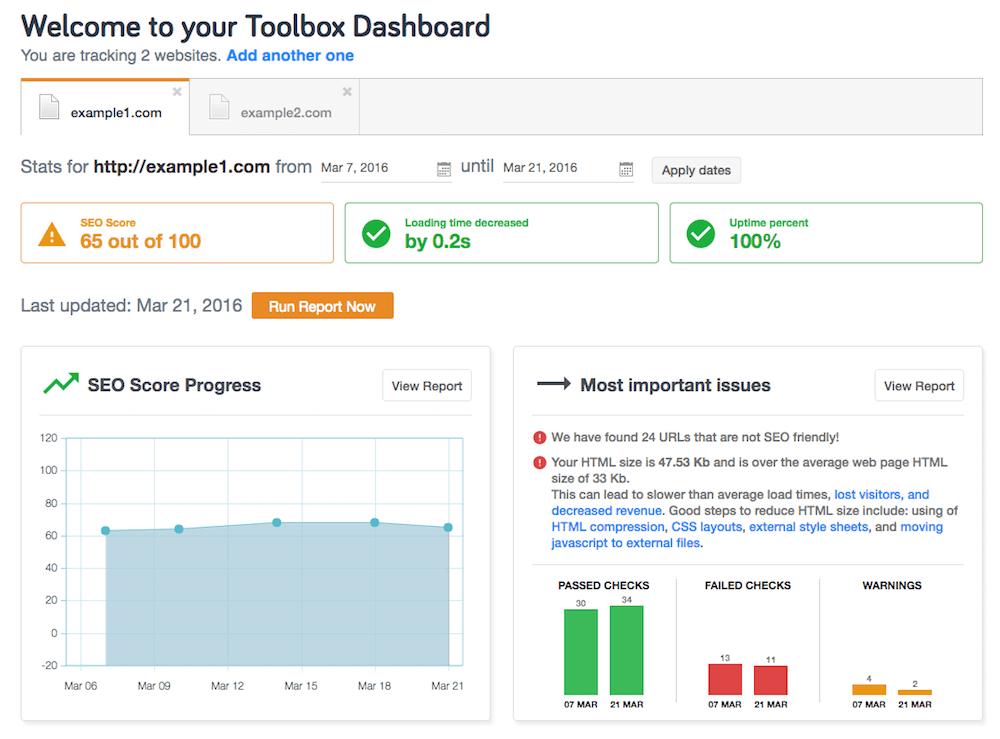Switch to the example2.com tab
This screenshot has height=739, width=1000.
(x=288, y=112)
